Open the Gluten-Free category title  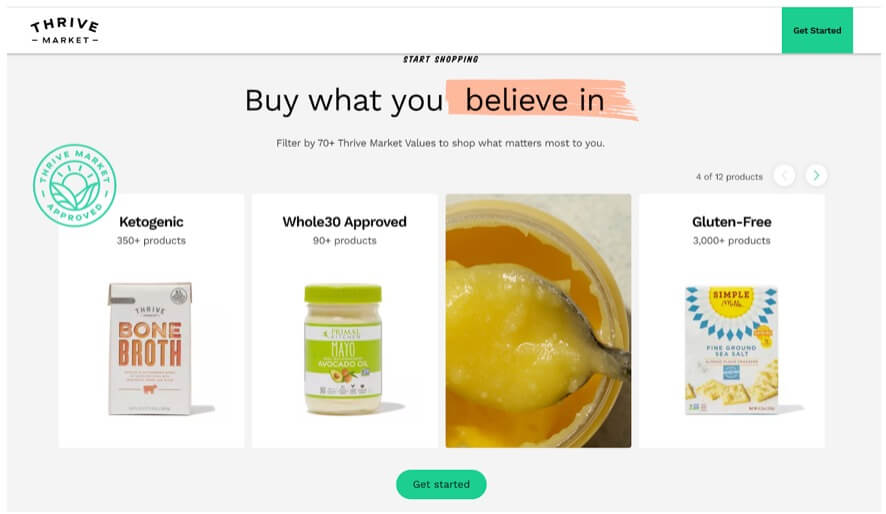coord(731,222)
